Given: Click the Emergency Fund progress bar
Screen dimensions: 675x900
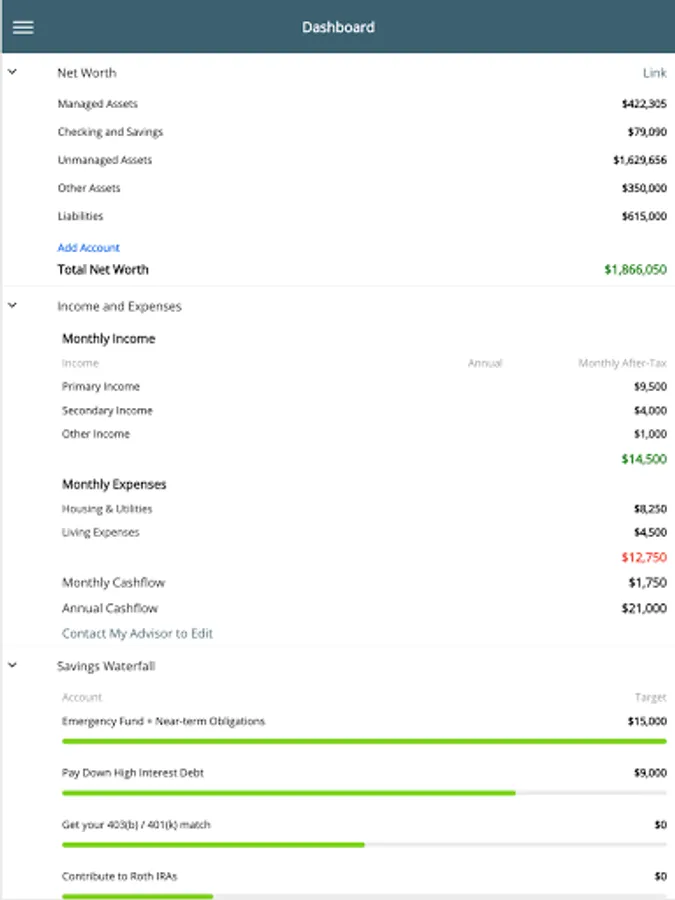Looking at the screenshot, I should [x=364, y=741].
